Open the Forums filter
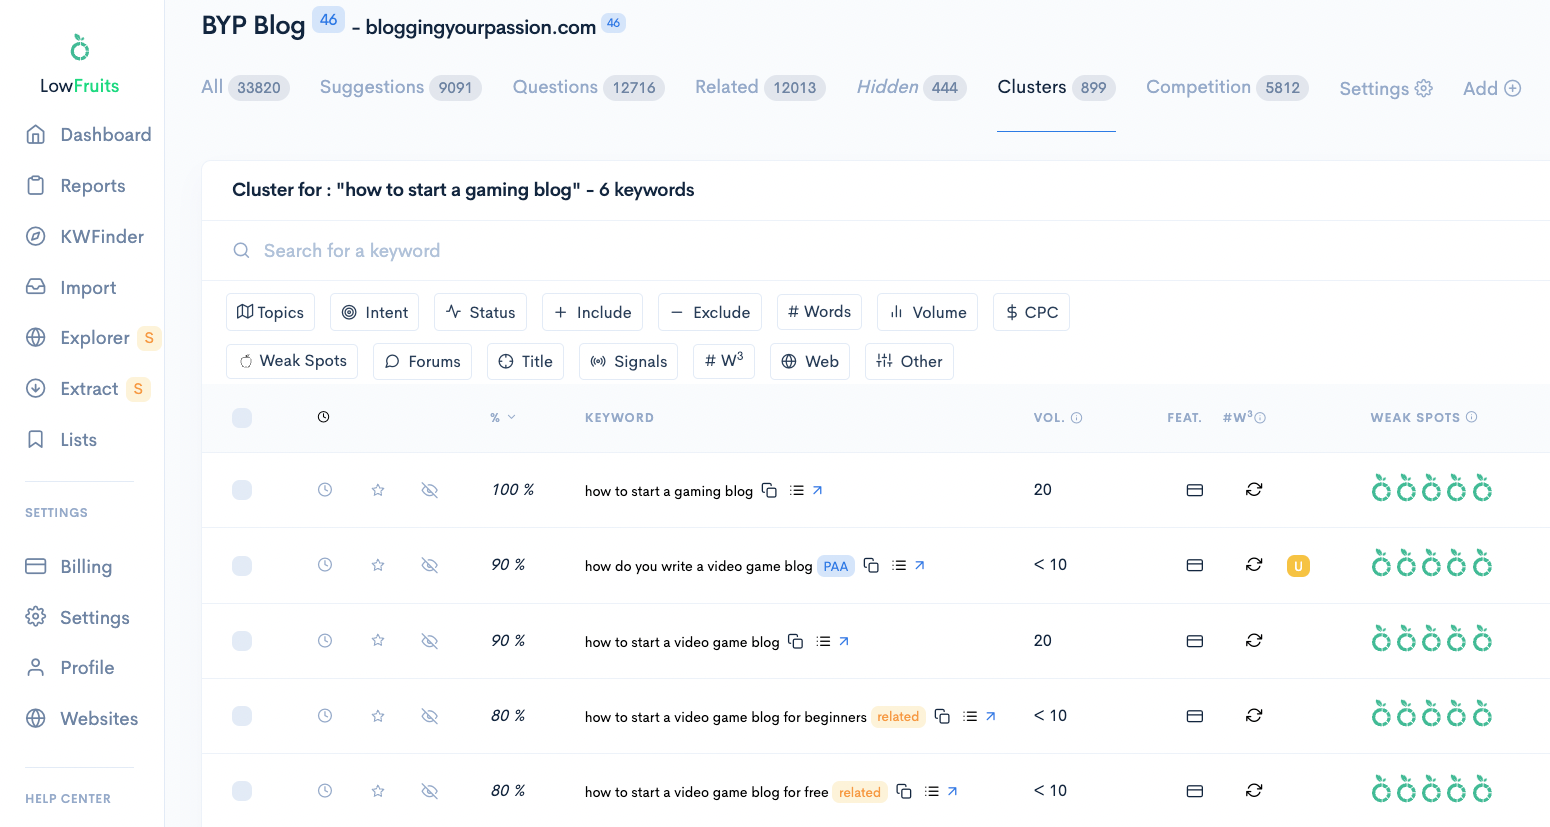 422,361
